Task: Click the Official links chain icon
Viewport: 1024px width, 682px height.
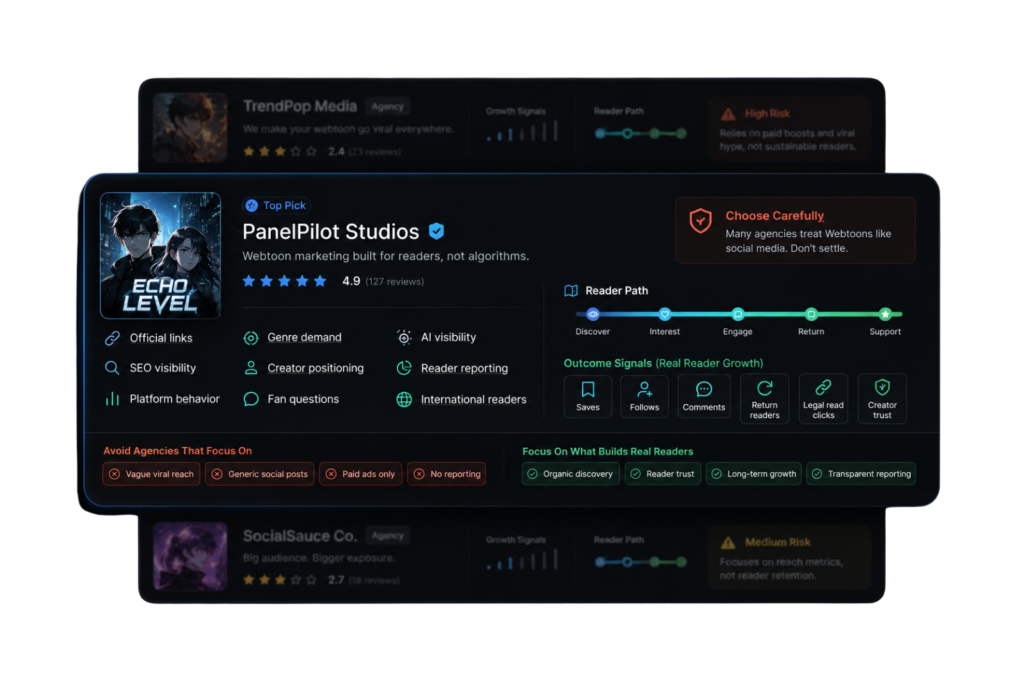Action: 112,338
